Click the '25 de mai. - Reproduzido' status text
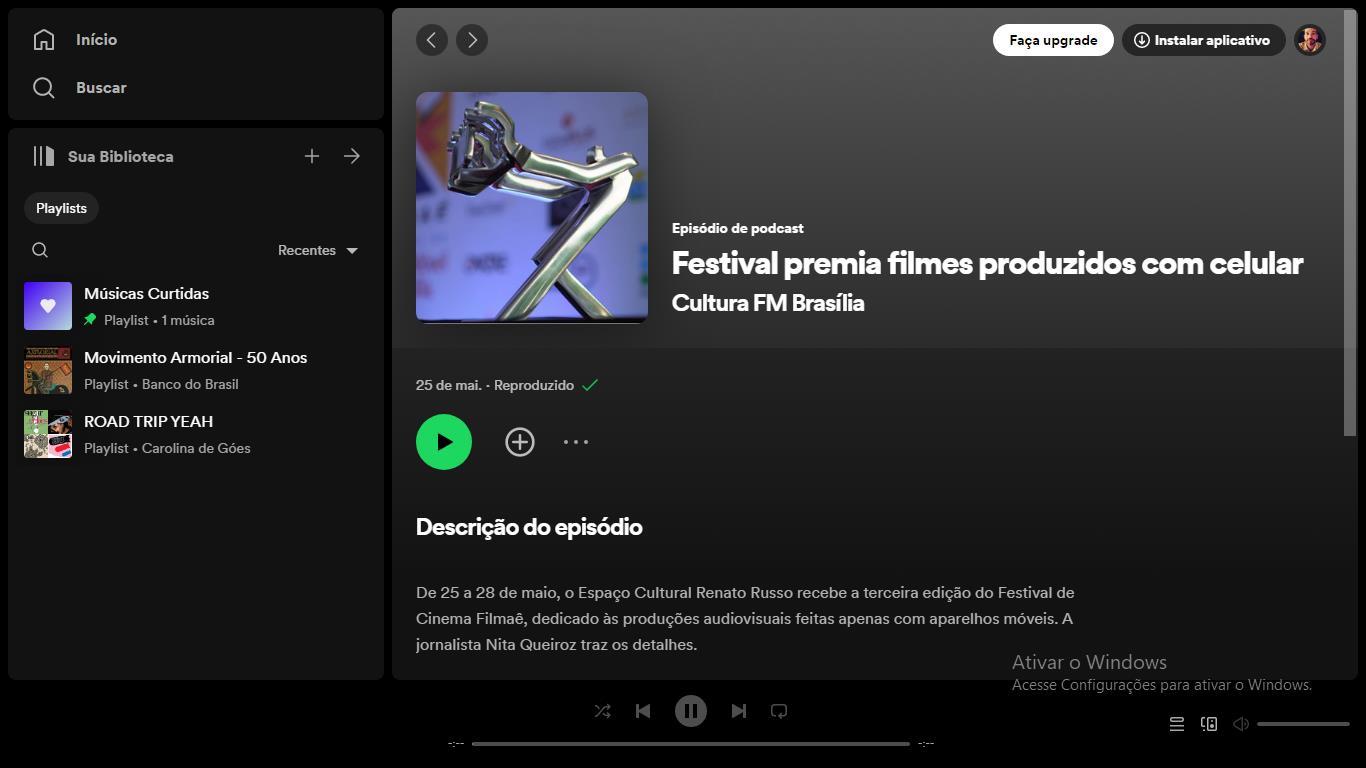 (x=495, y=385)
